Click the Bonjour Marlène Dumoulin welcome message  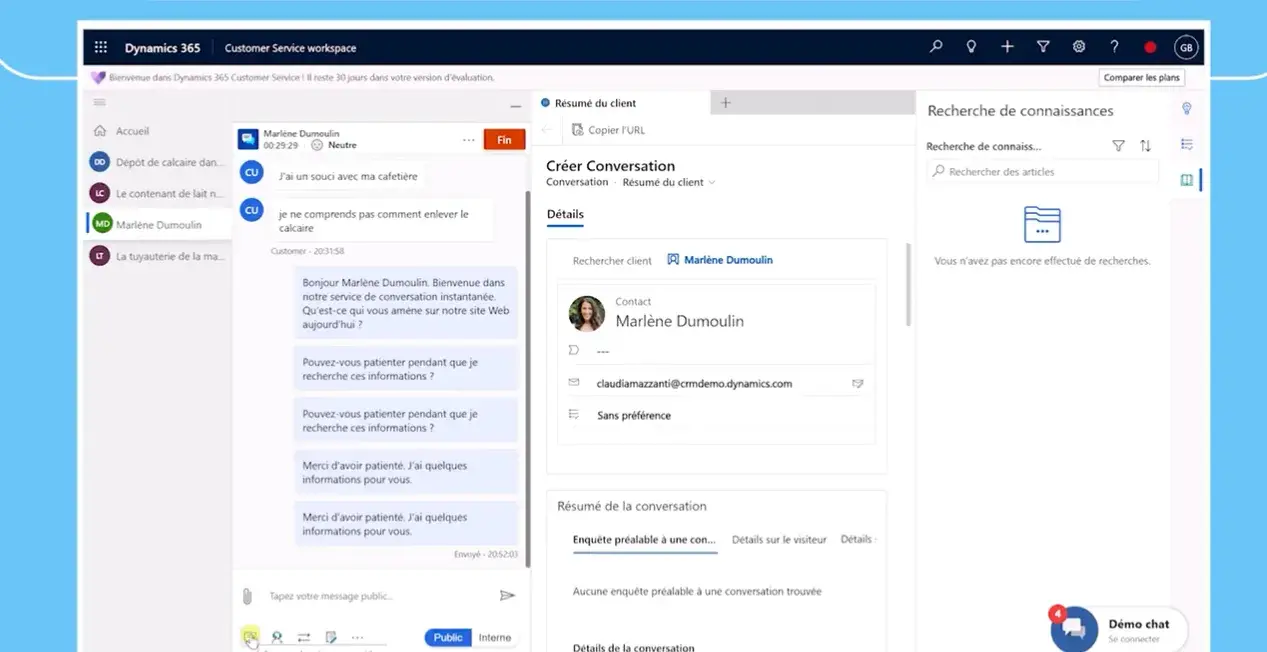pos(405,303)
